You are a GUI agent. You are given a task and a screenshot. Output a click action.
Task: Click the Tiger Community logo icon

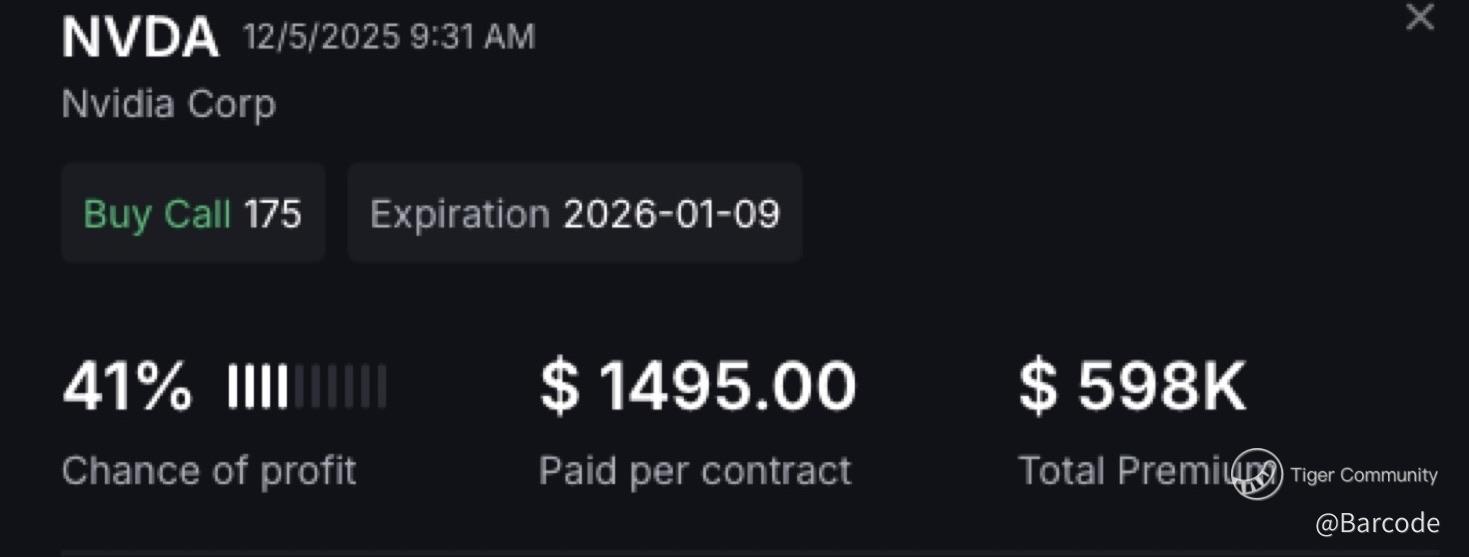[x=1257, y=474]
